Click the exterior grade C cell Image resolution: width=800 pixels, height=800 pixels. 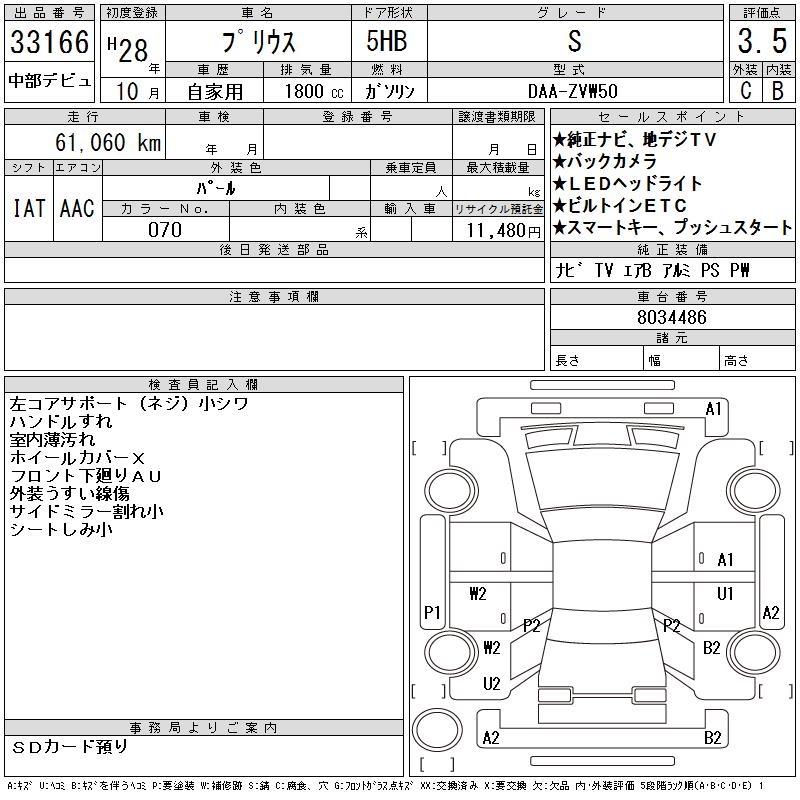(x=744, y=90)
